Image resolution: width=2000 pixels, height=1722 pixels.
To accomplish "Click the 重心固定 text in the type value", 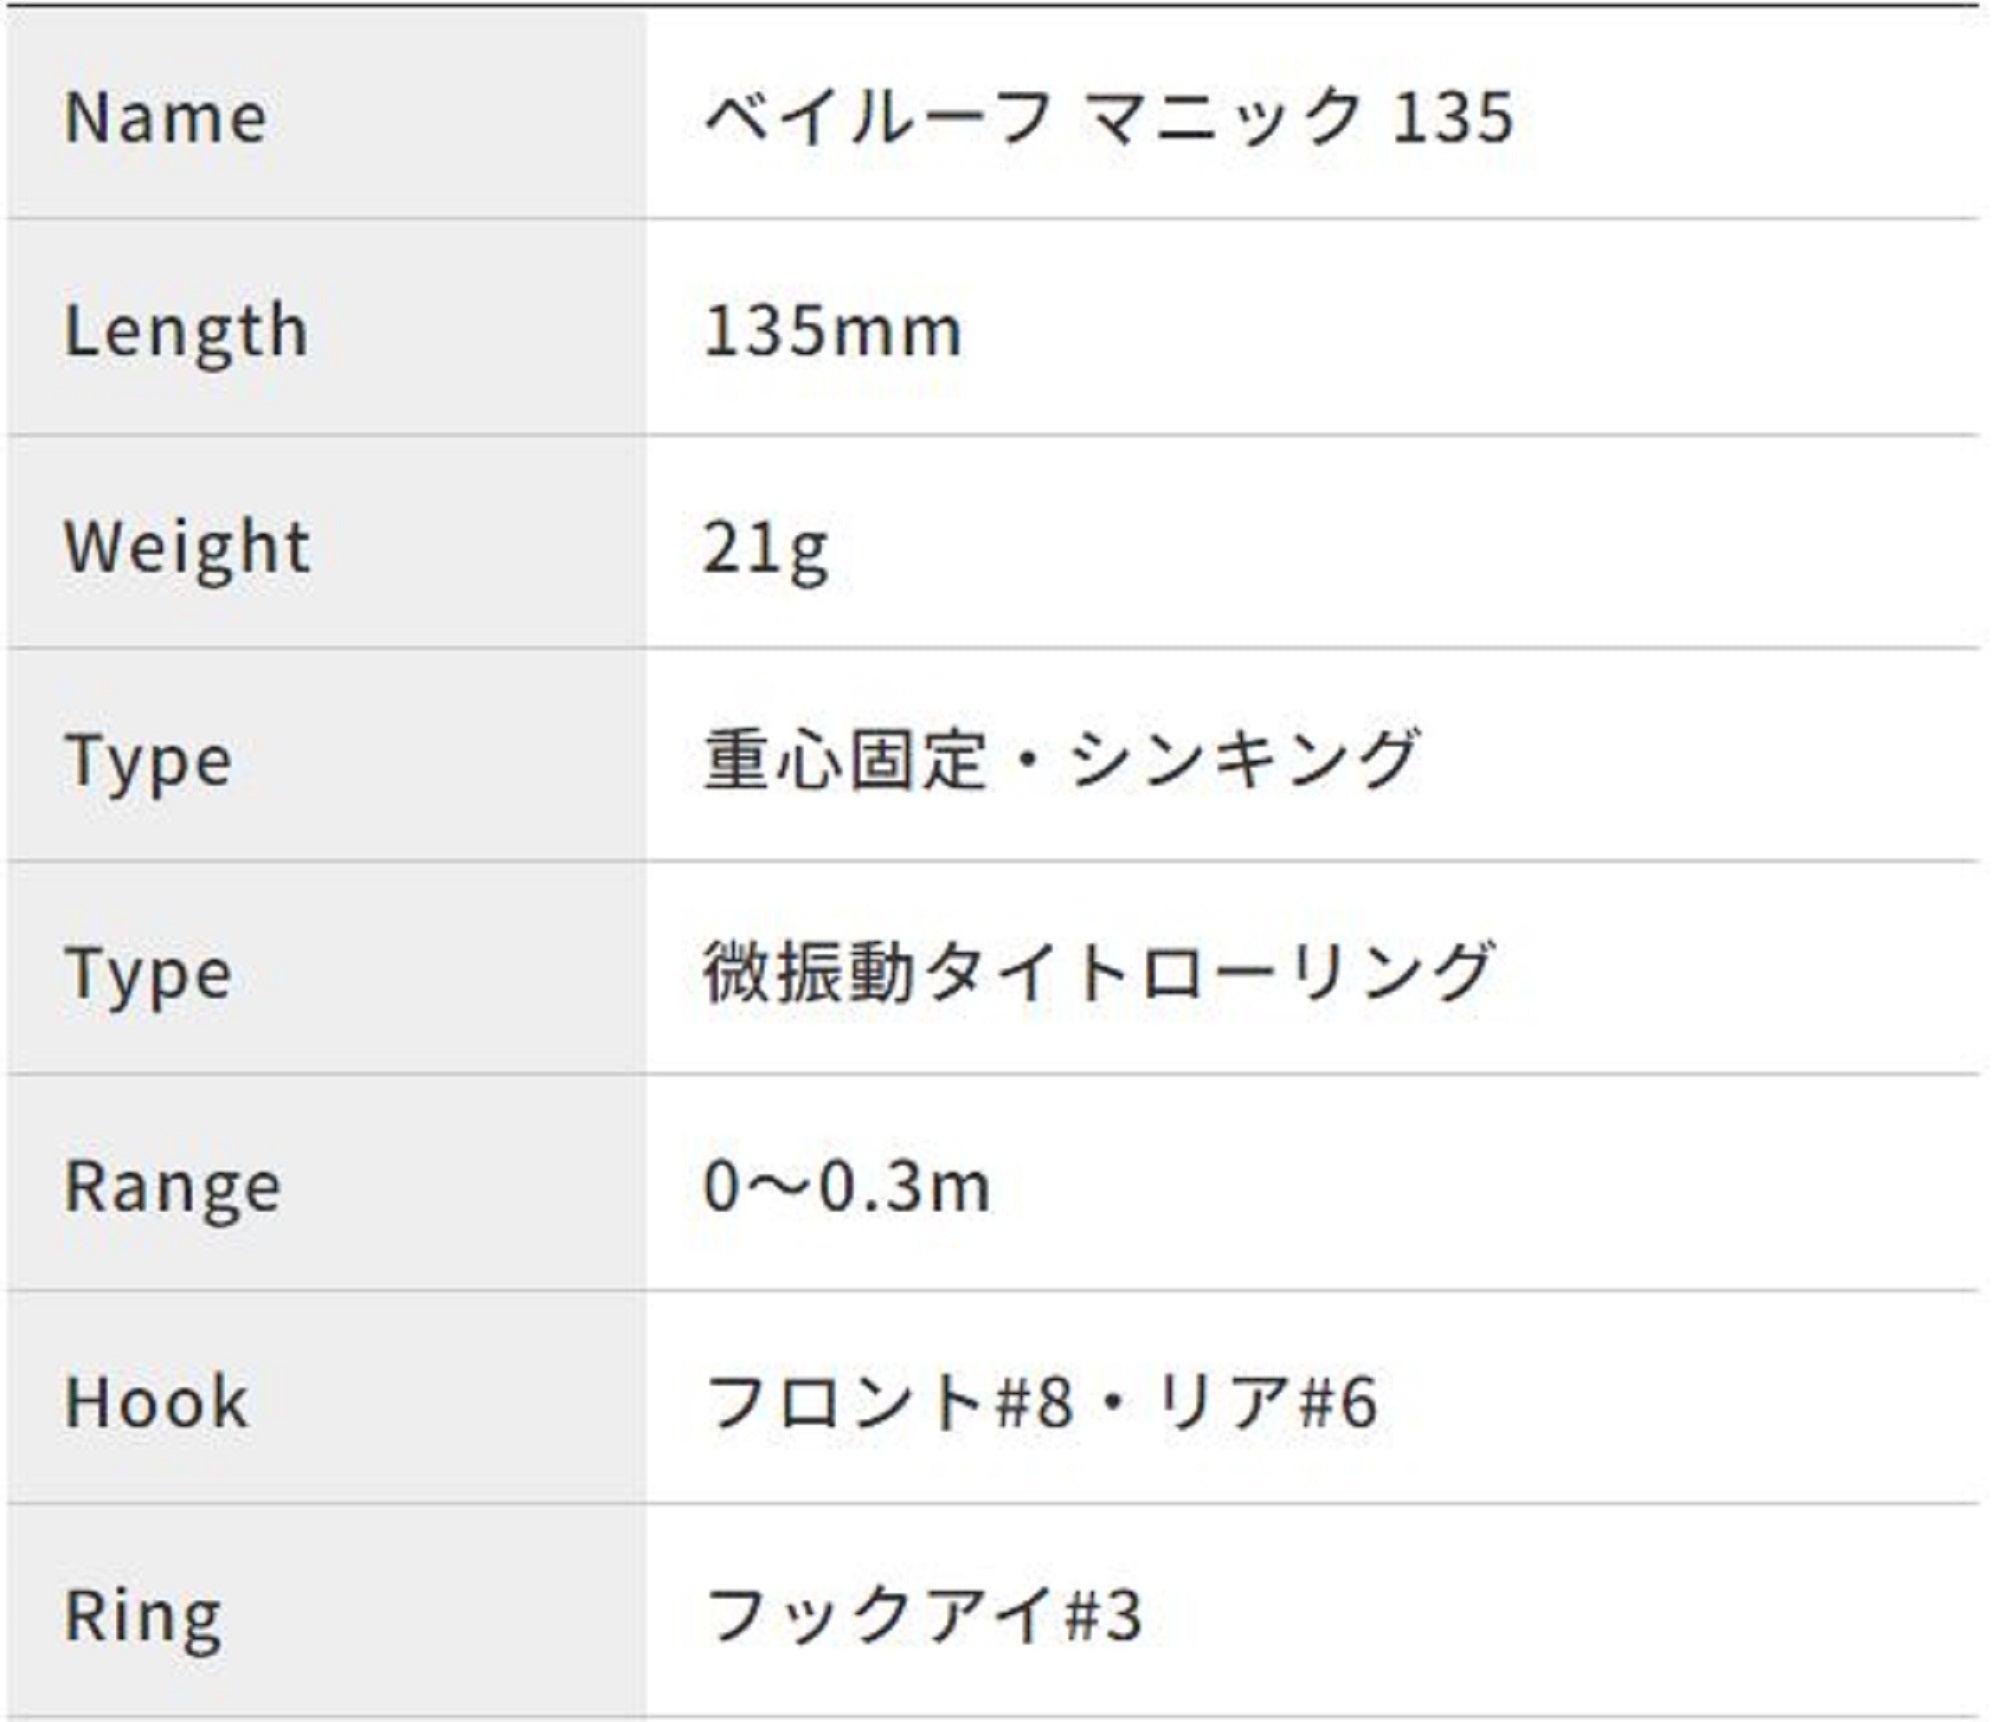I will click(845, 759).
